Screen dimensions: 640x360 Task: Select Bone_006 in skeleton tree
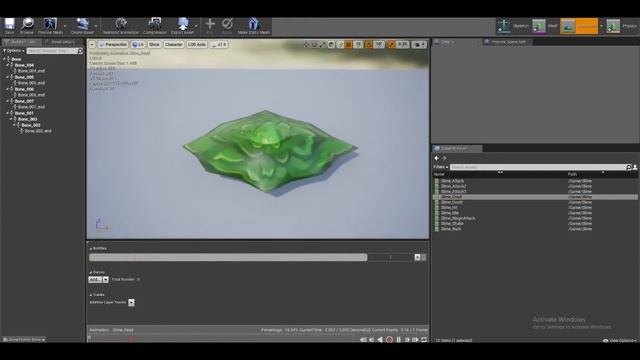point(24,89)
